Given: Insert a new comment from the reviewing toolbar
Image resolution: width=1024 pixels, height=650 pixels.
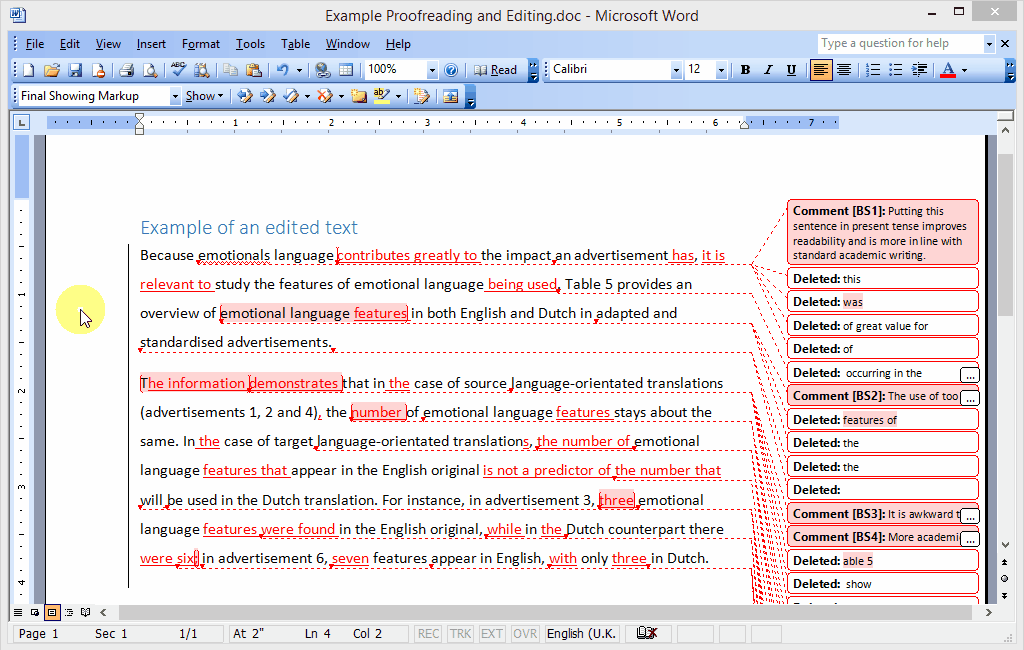Looking at the screenshot, I should tap(359, 96).
